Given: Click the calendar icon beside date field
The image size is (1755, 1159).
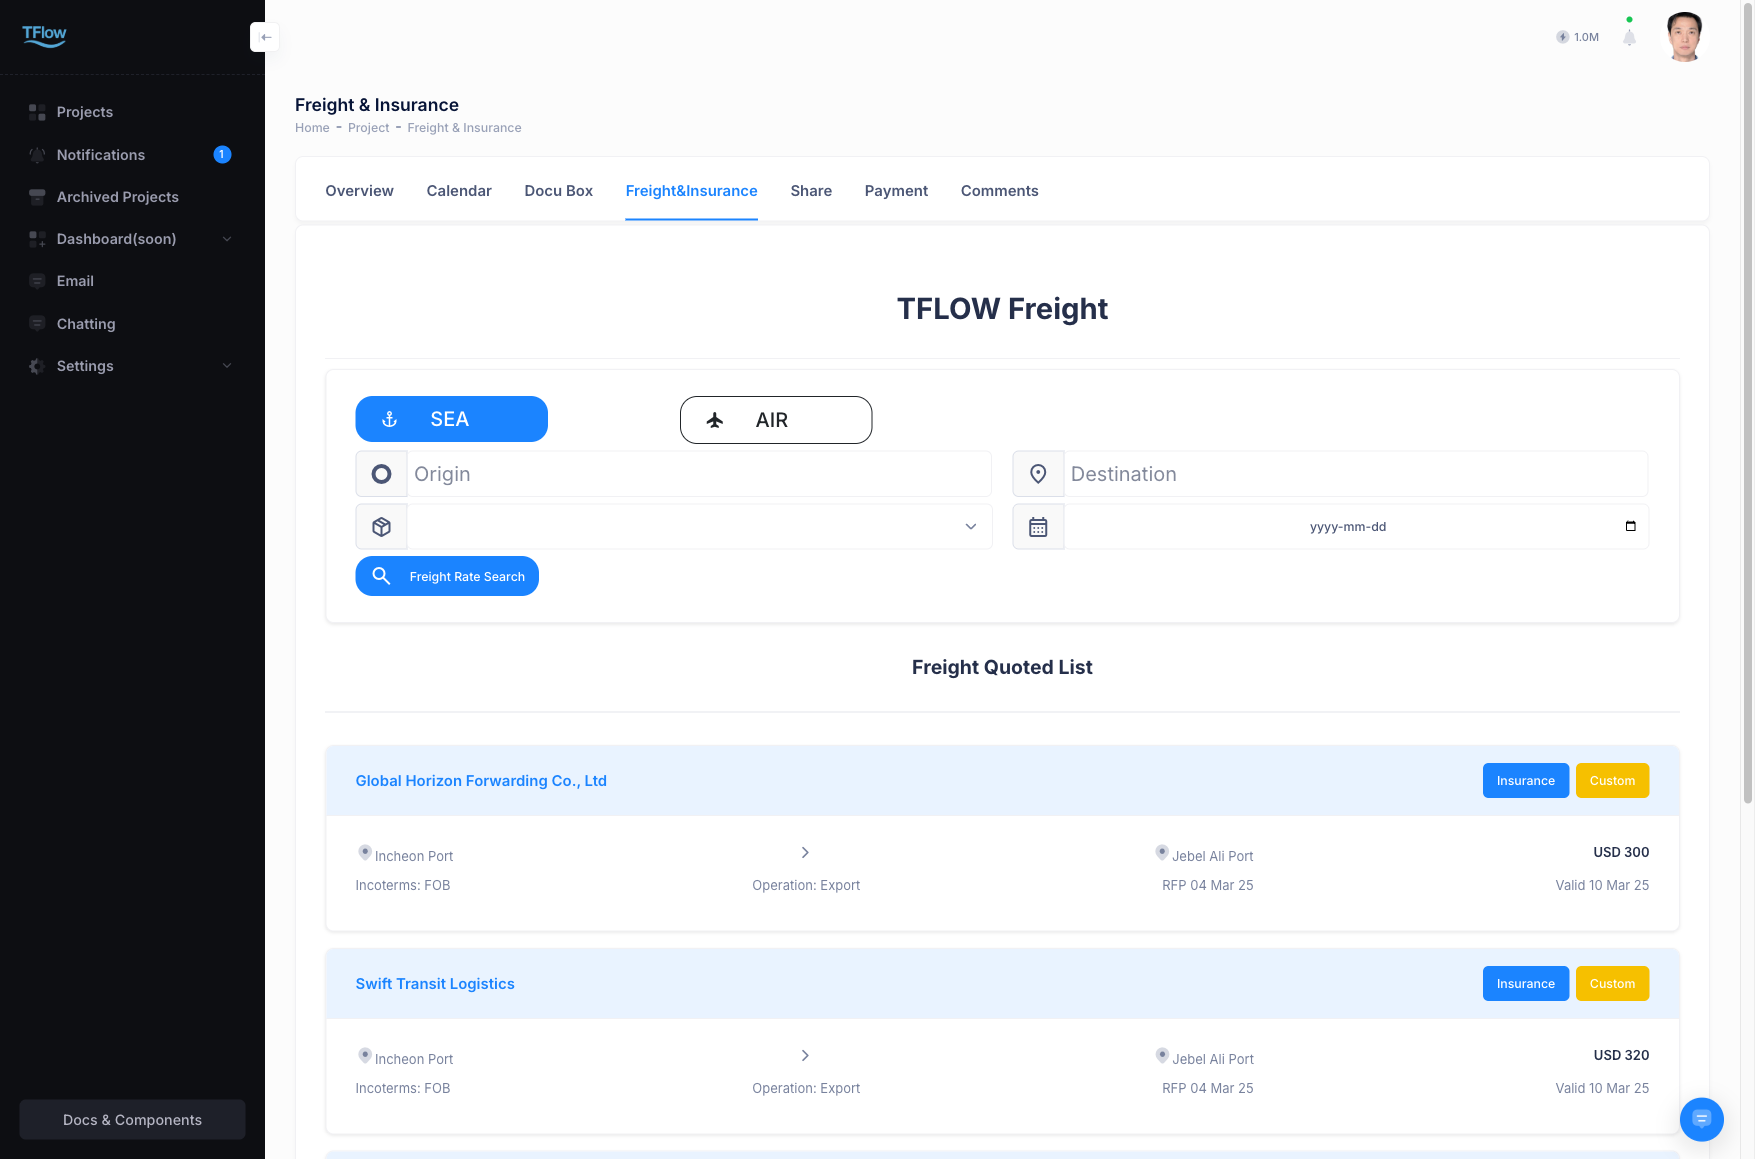Looking at the screenshot, I should click(1038, 527).
